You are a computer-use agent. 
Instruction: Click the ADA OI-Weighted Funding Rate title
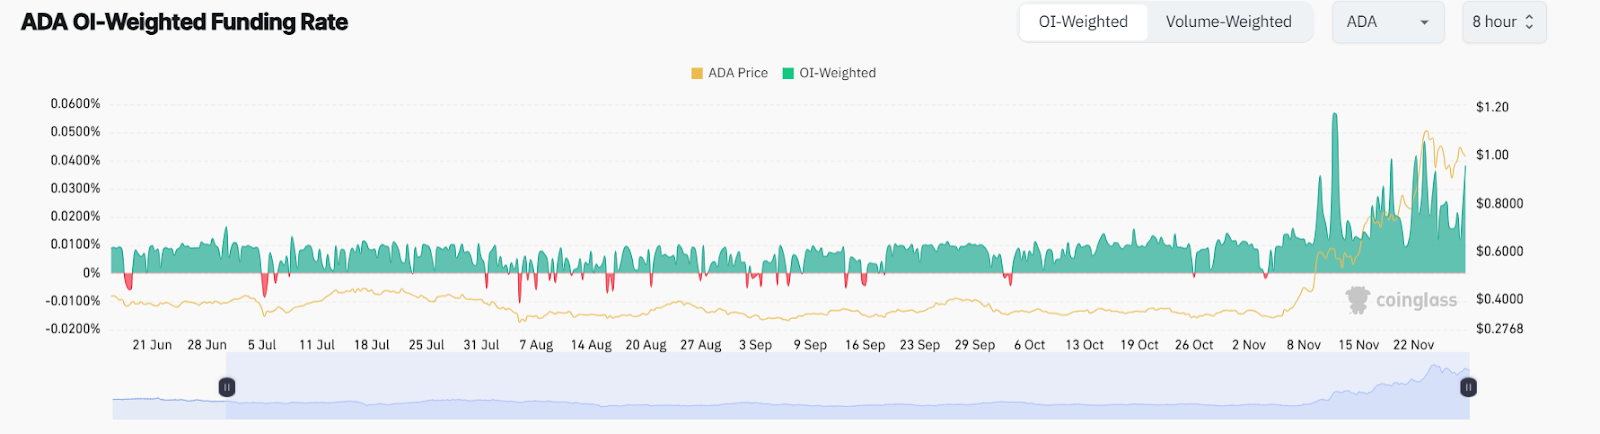[185, 22]
